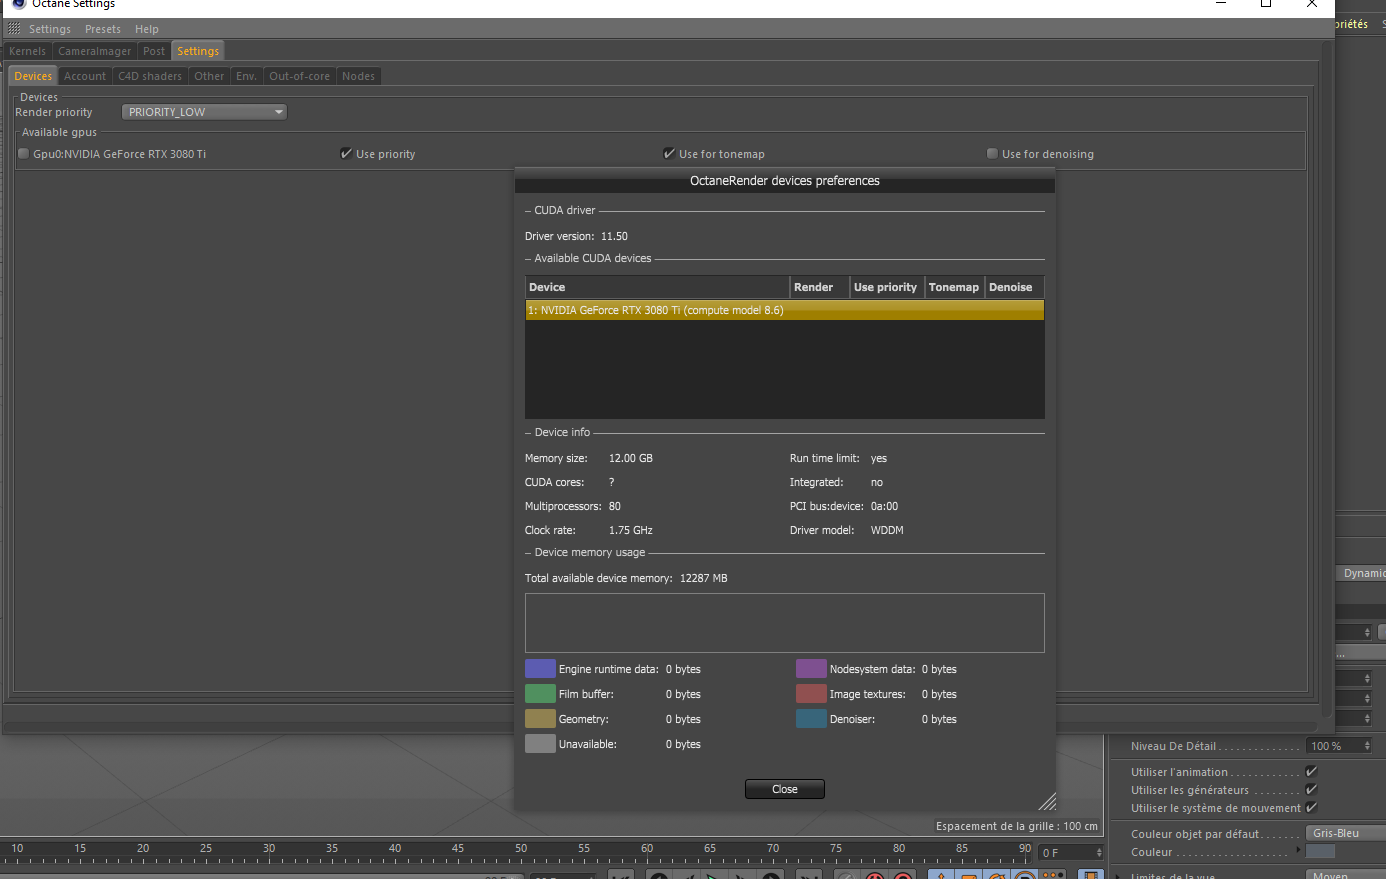Image resolution: width=1386 pixels, height=879 pixels.
Task: Toggle the Utiliser les générateurs checkbox
Action: 1311,790
